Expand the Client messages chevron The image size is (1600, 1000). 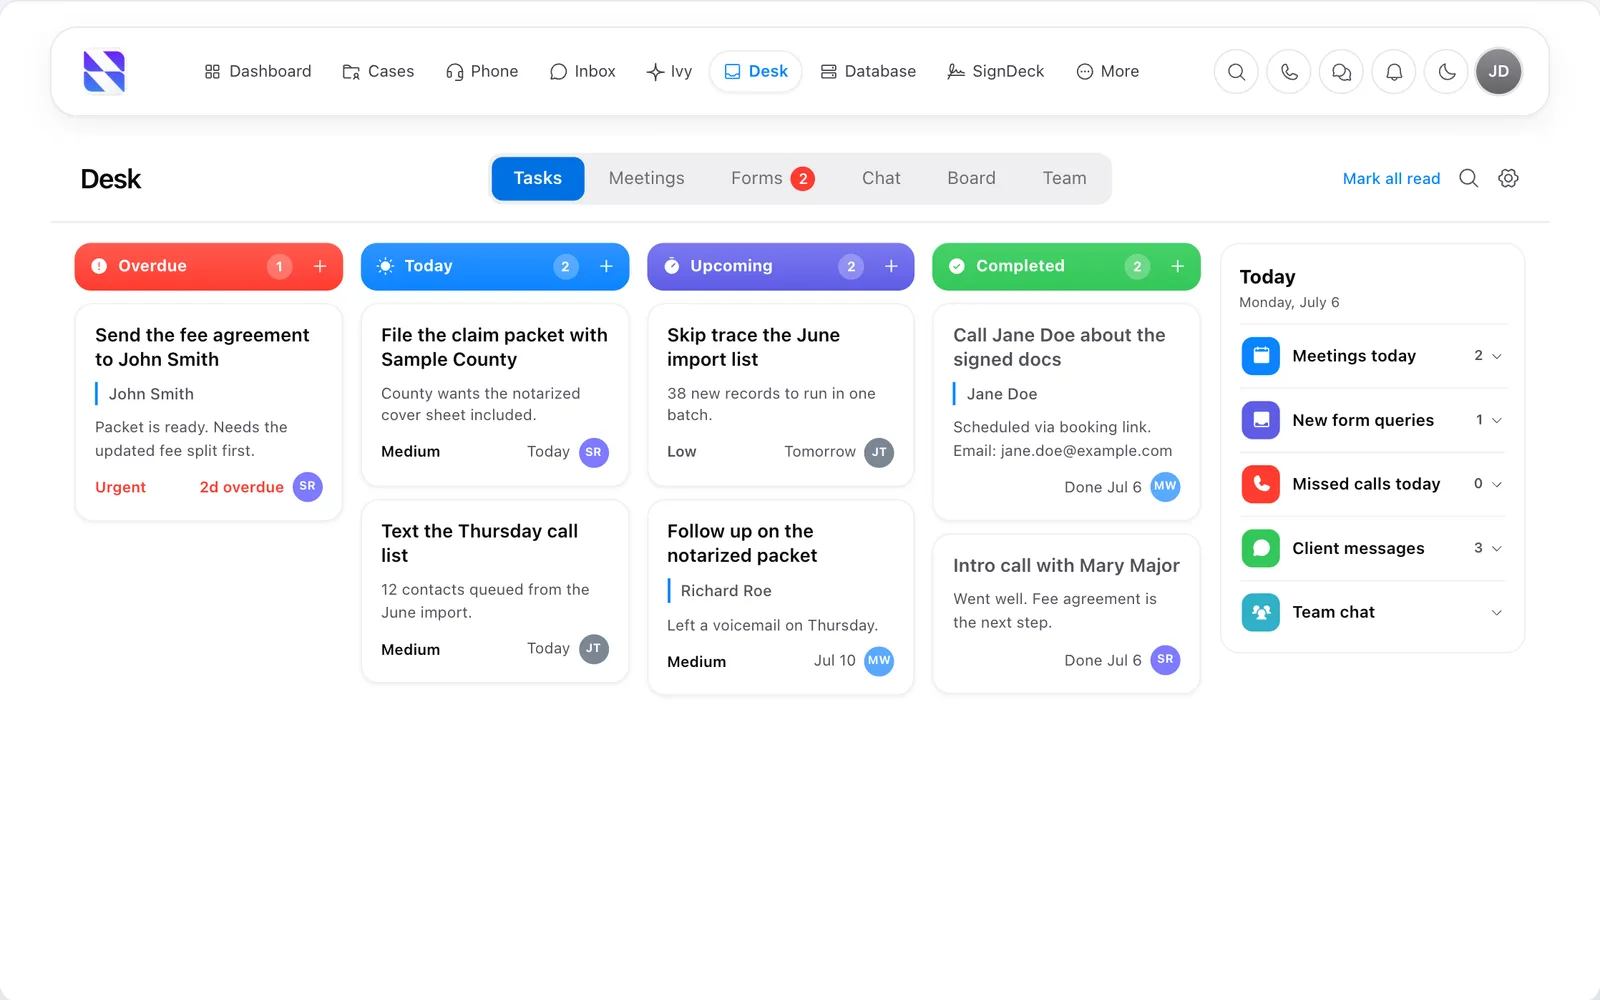(x=1497, y=548)
